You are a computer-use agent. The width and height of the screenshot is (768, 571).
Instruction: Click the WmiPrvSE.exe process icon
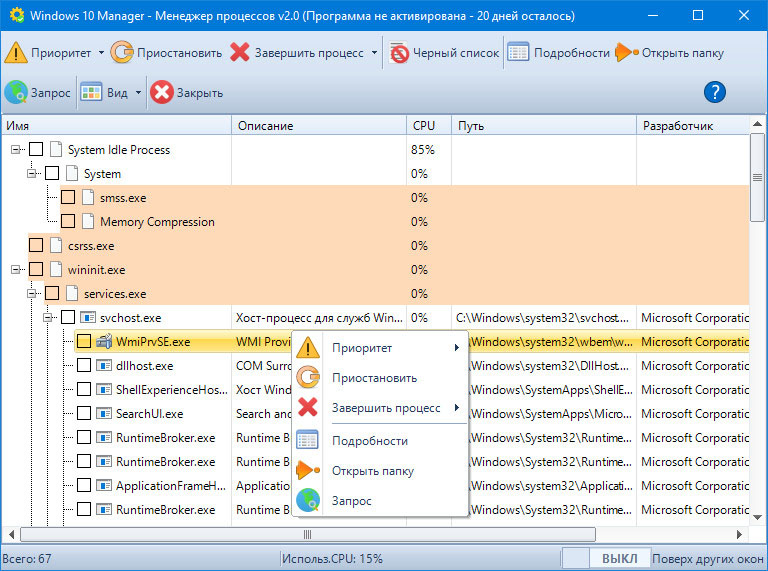pyautogui.click(x=104, y=341)
